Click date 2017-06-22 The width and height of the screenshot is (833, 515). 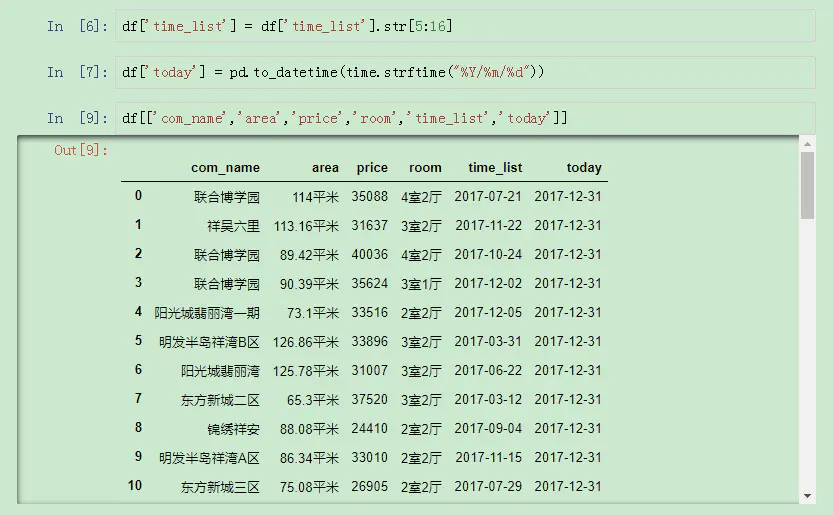(488, 370)
